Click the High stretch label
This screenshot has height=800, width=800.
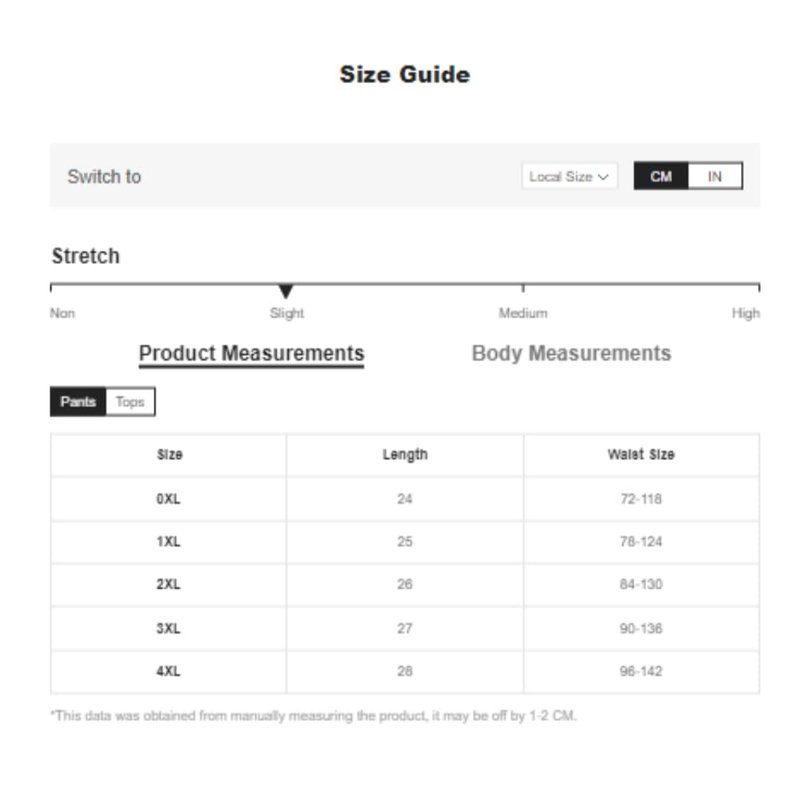click(745, 313)
